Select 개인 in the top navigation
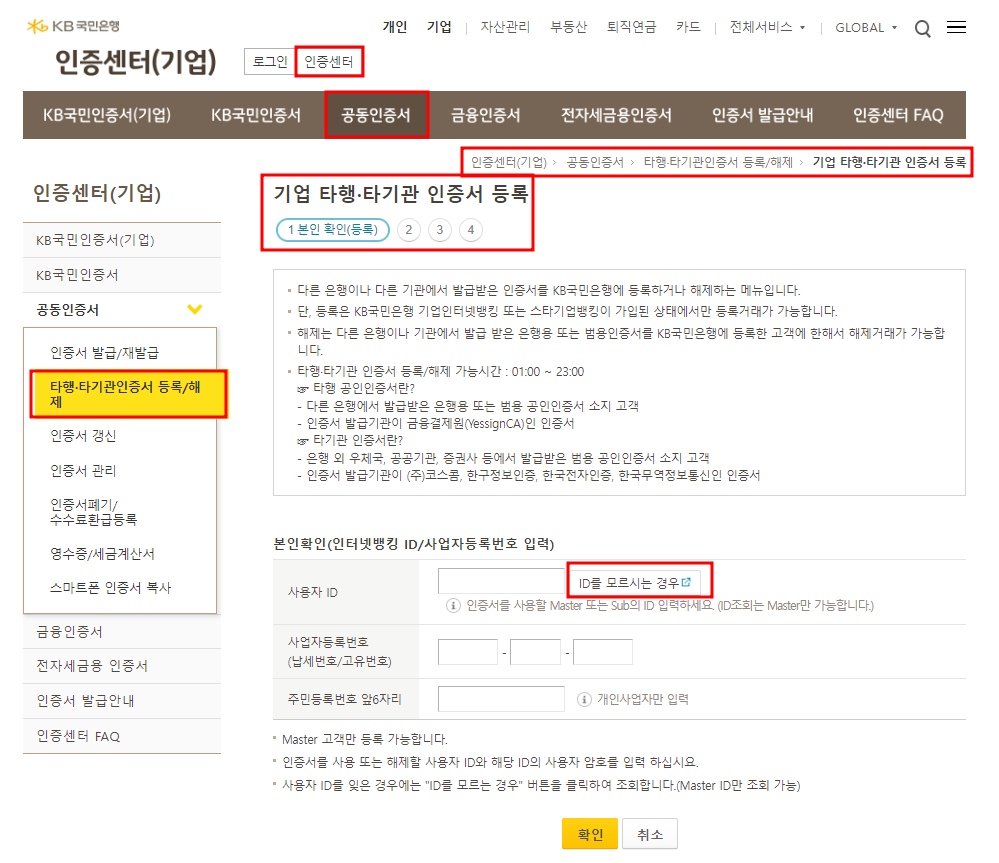999x863 pixels. click(x=394, y=27)
